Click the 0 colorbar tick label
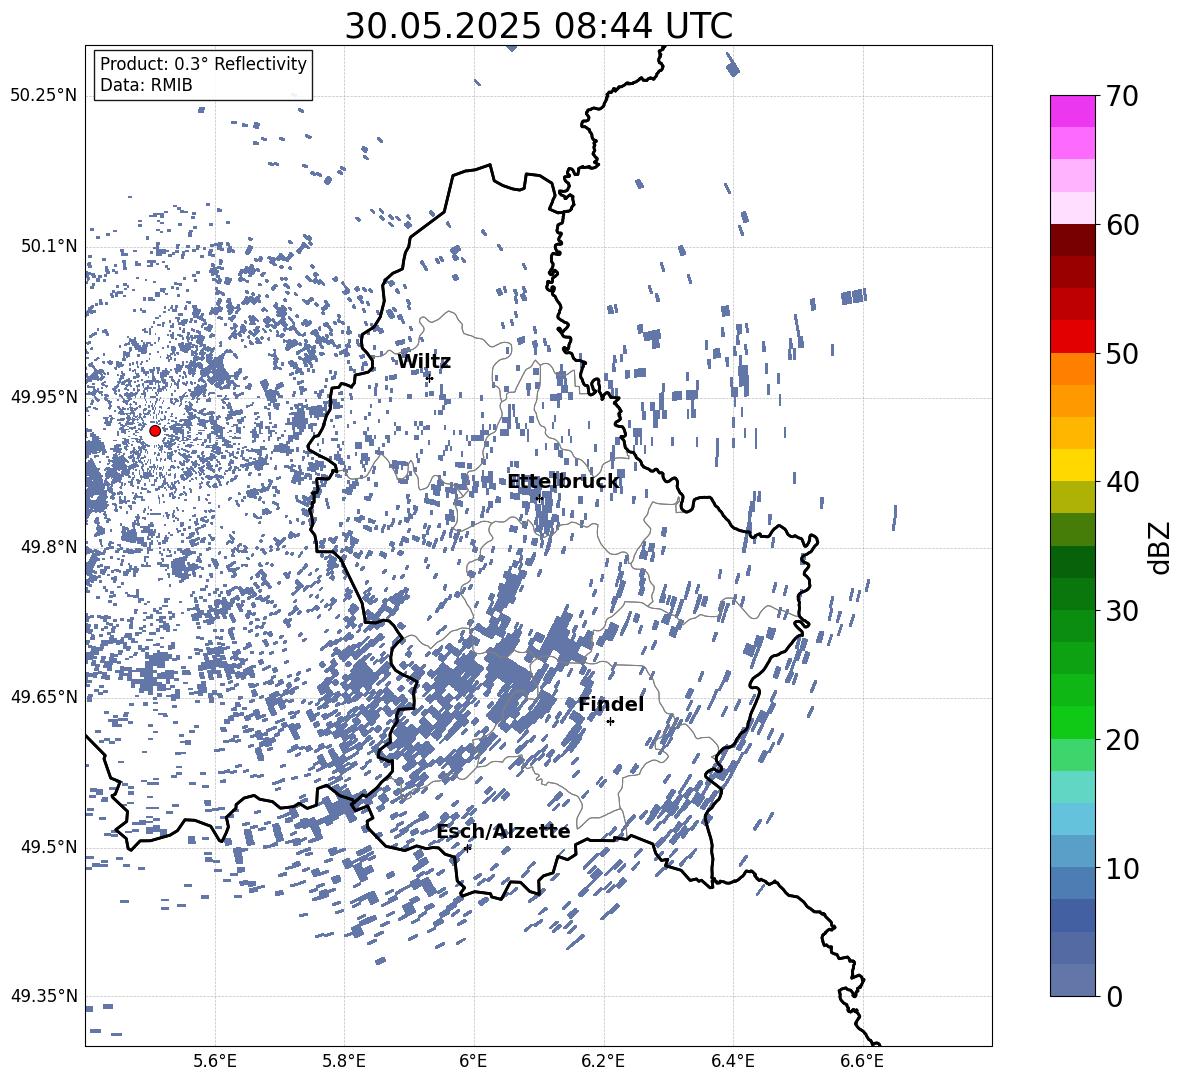 click(x=1114, y=996)
